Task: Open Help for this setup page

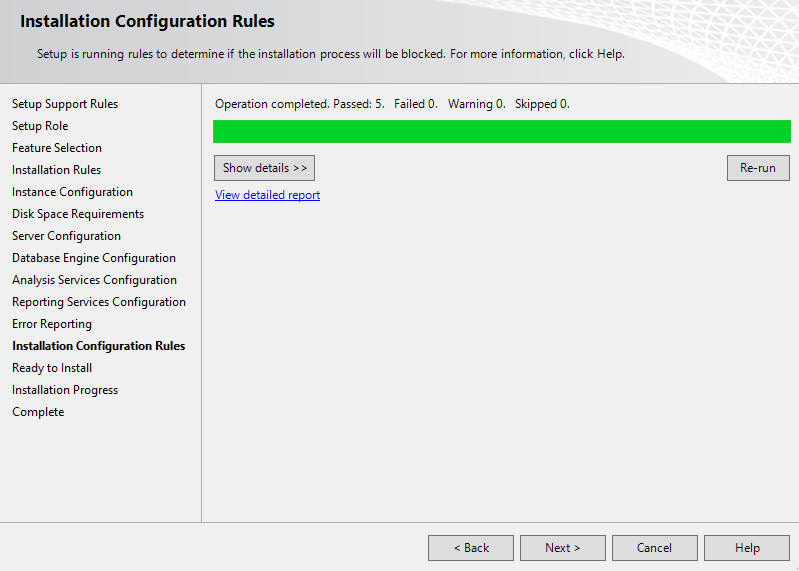Action: point(746,548)
